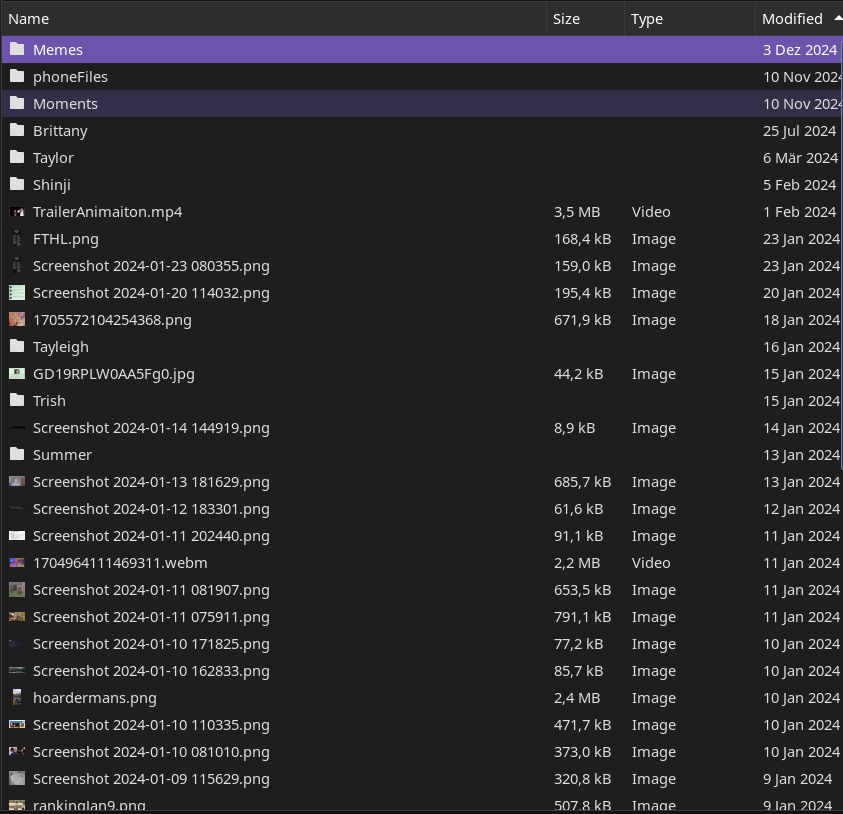Select file name Screenshot 2024-01-10 081010.png
Image resolution: width=843 pixels, height=814 pixels.
click(x=151, y=752)
